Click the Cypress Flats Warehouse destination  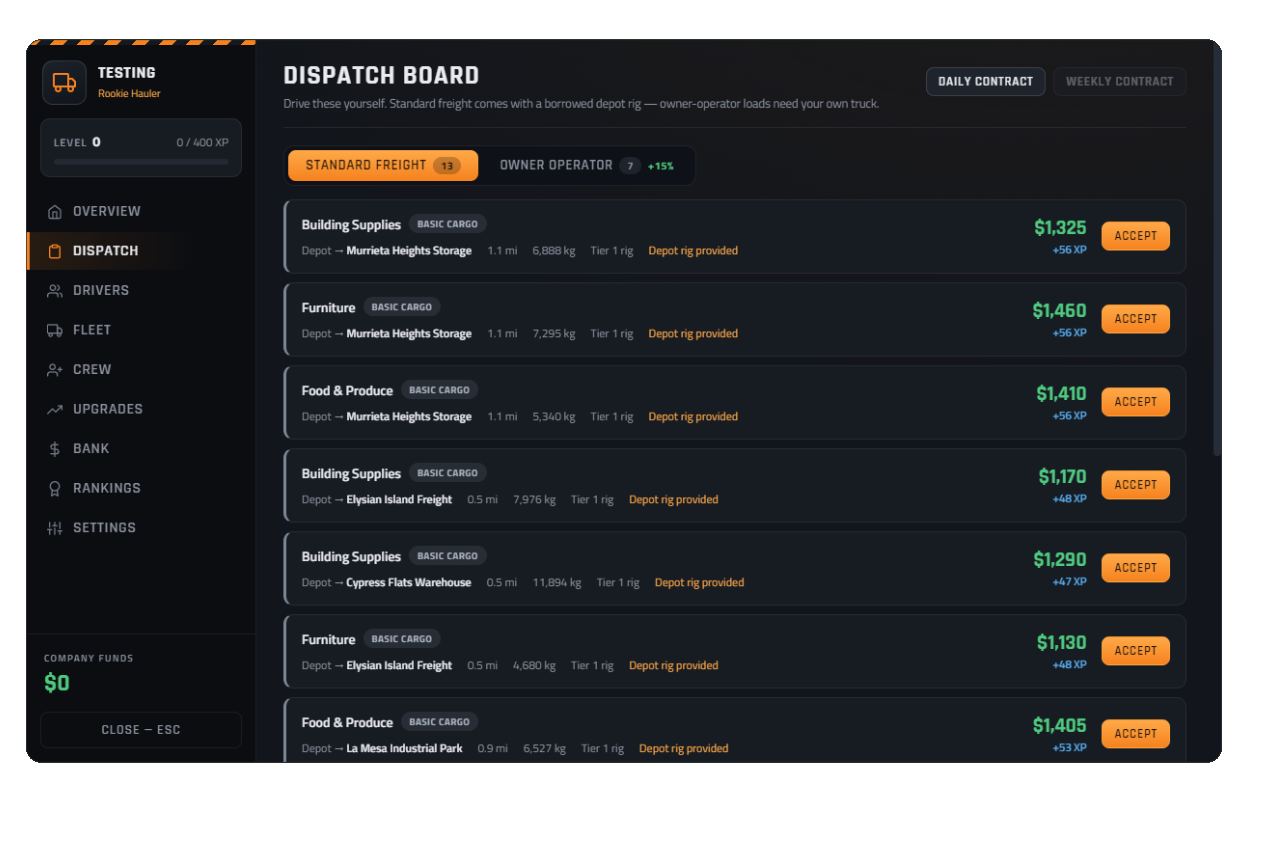[x=408, y=583]
